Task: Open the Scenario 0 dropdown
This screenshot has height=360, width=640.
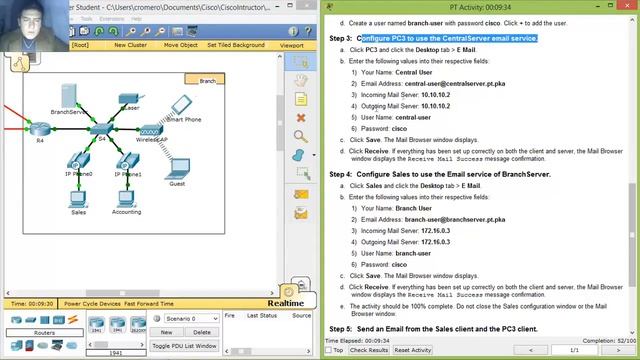Action: (x=192, y=318)
